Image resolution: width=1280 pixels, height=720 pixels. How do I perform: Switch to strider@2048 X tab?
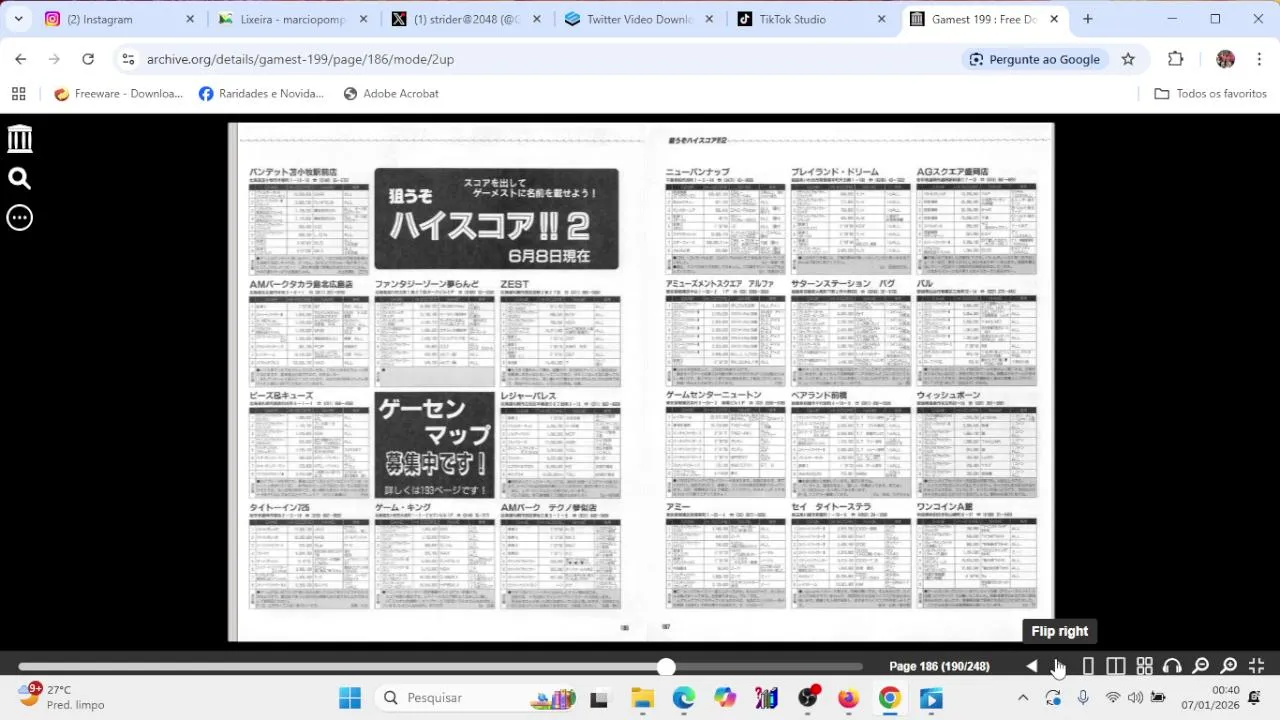466,19
